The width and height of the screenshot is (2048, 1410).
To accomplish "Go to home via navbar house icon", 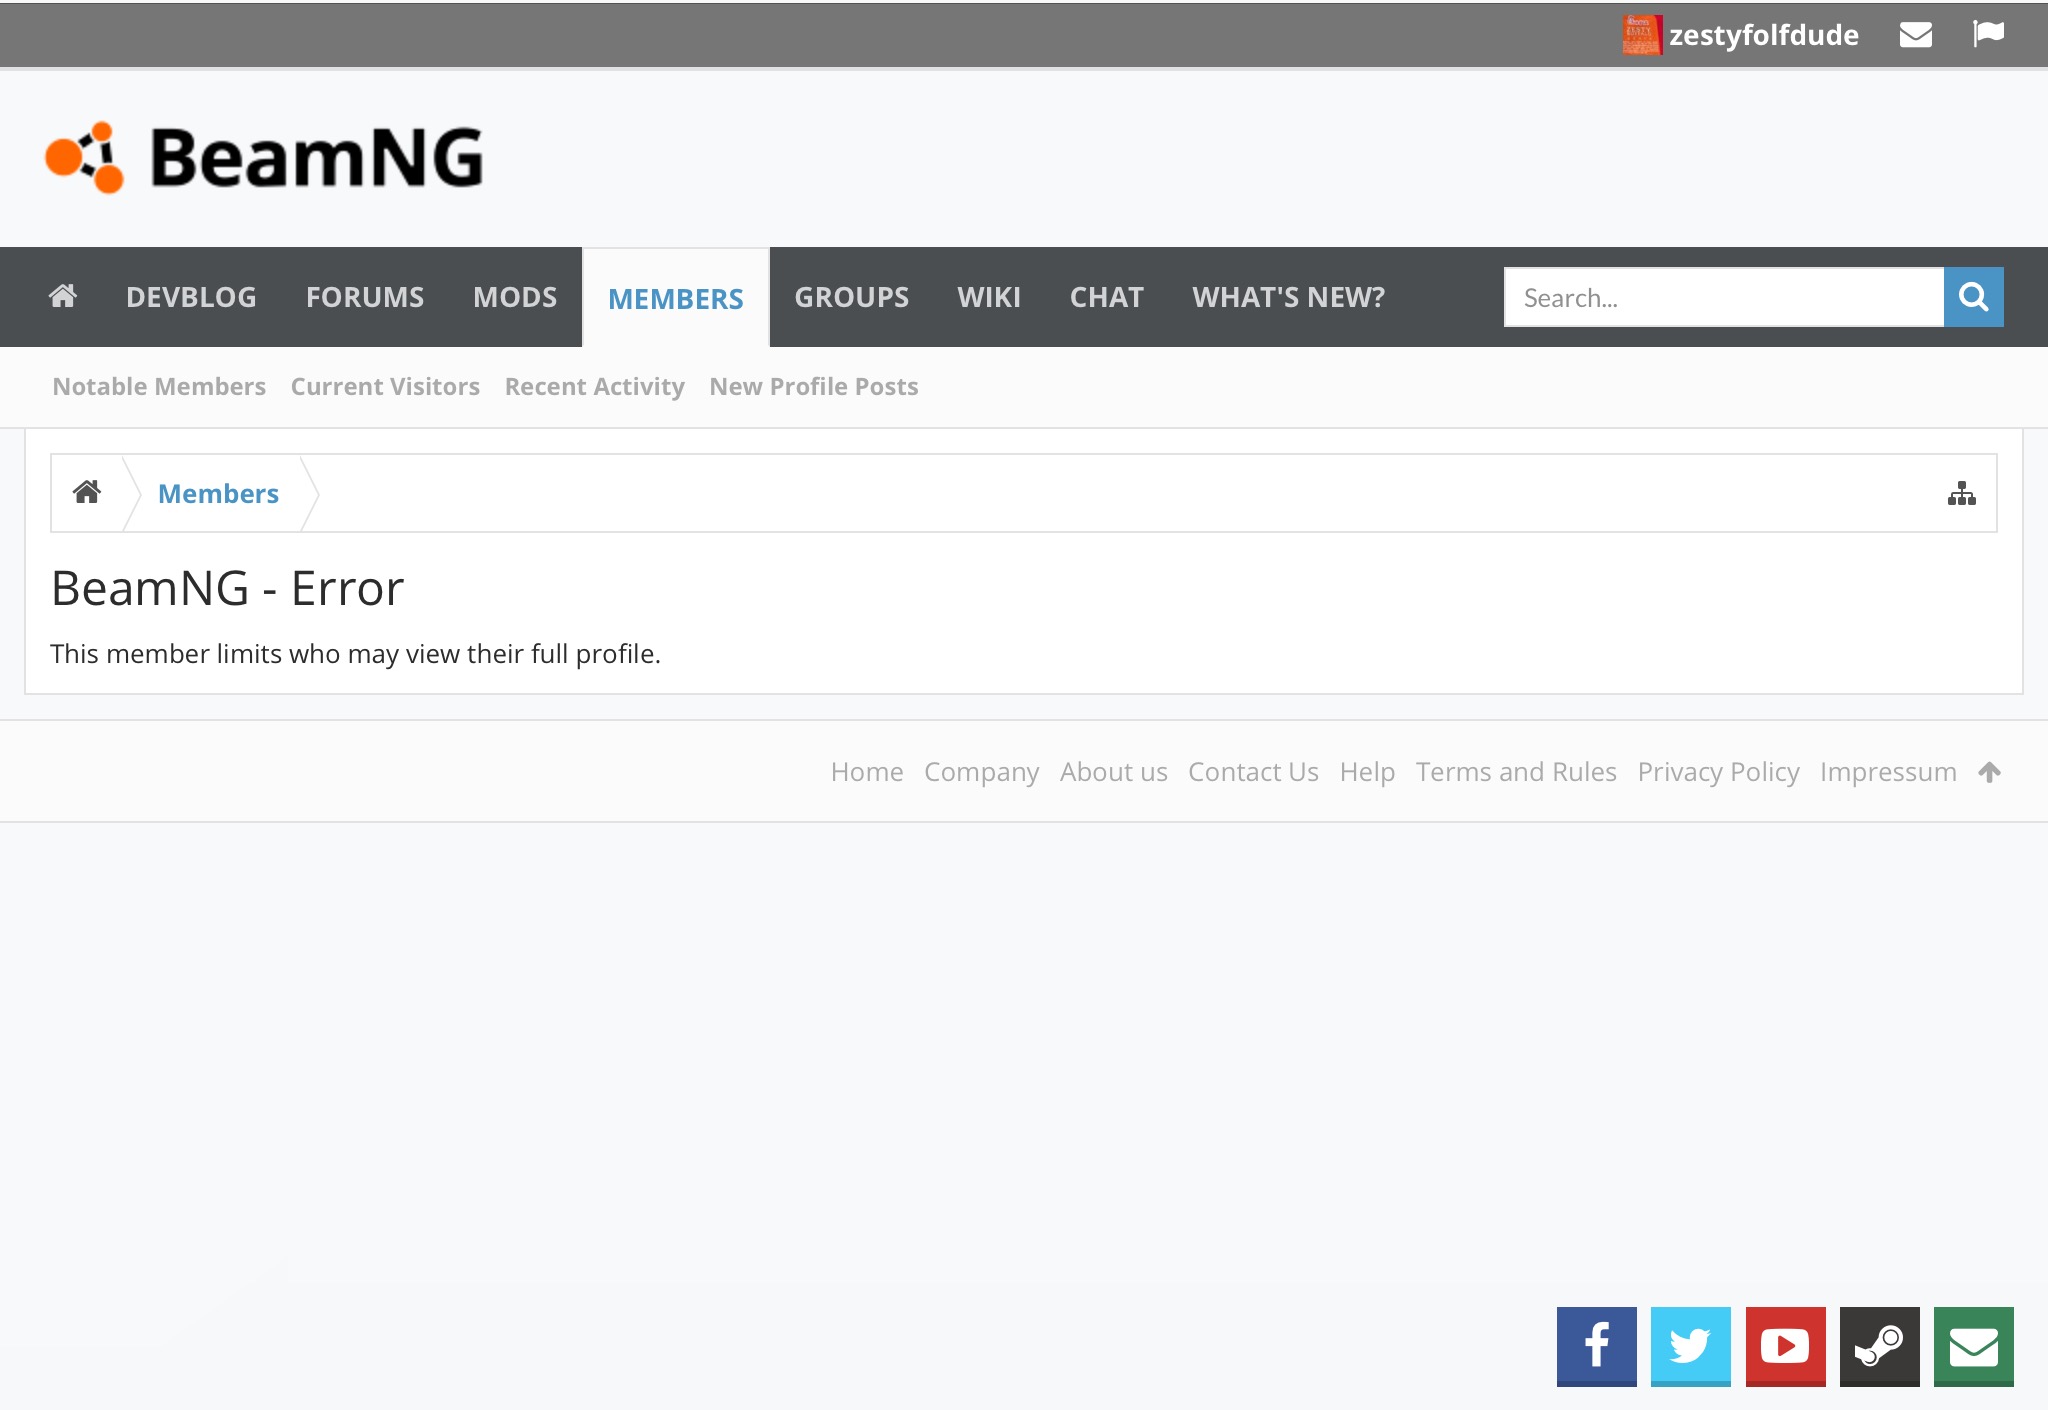I will point(63,296).
